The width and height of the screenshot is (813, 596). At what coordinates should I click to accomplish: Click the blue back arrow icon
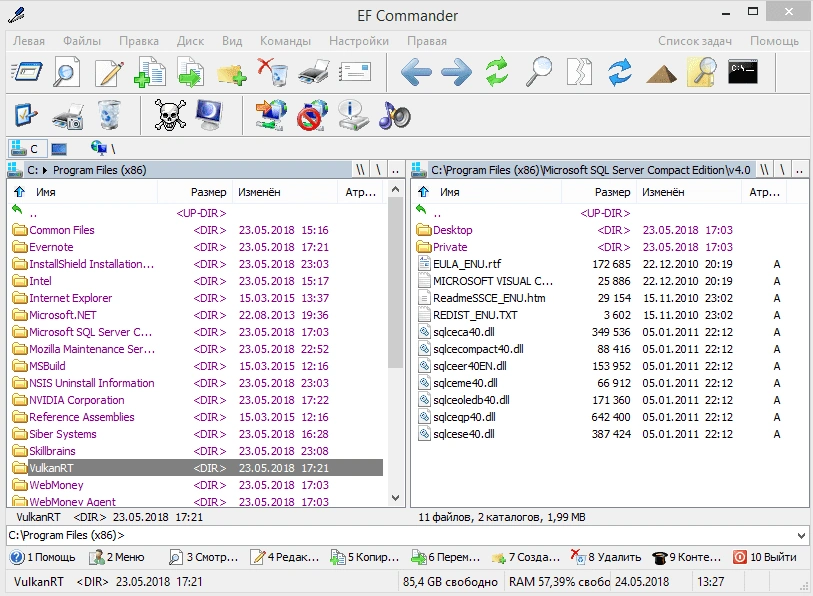tap(416, 72)
